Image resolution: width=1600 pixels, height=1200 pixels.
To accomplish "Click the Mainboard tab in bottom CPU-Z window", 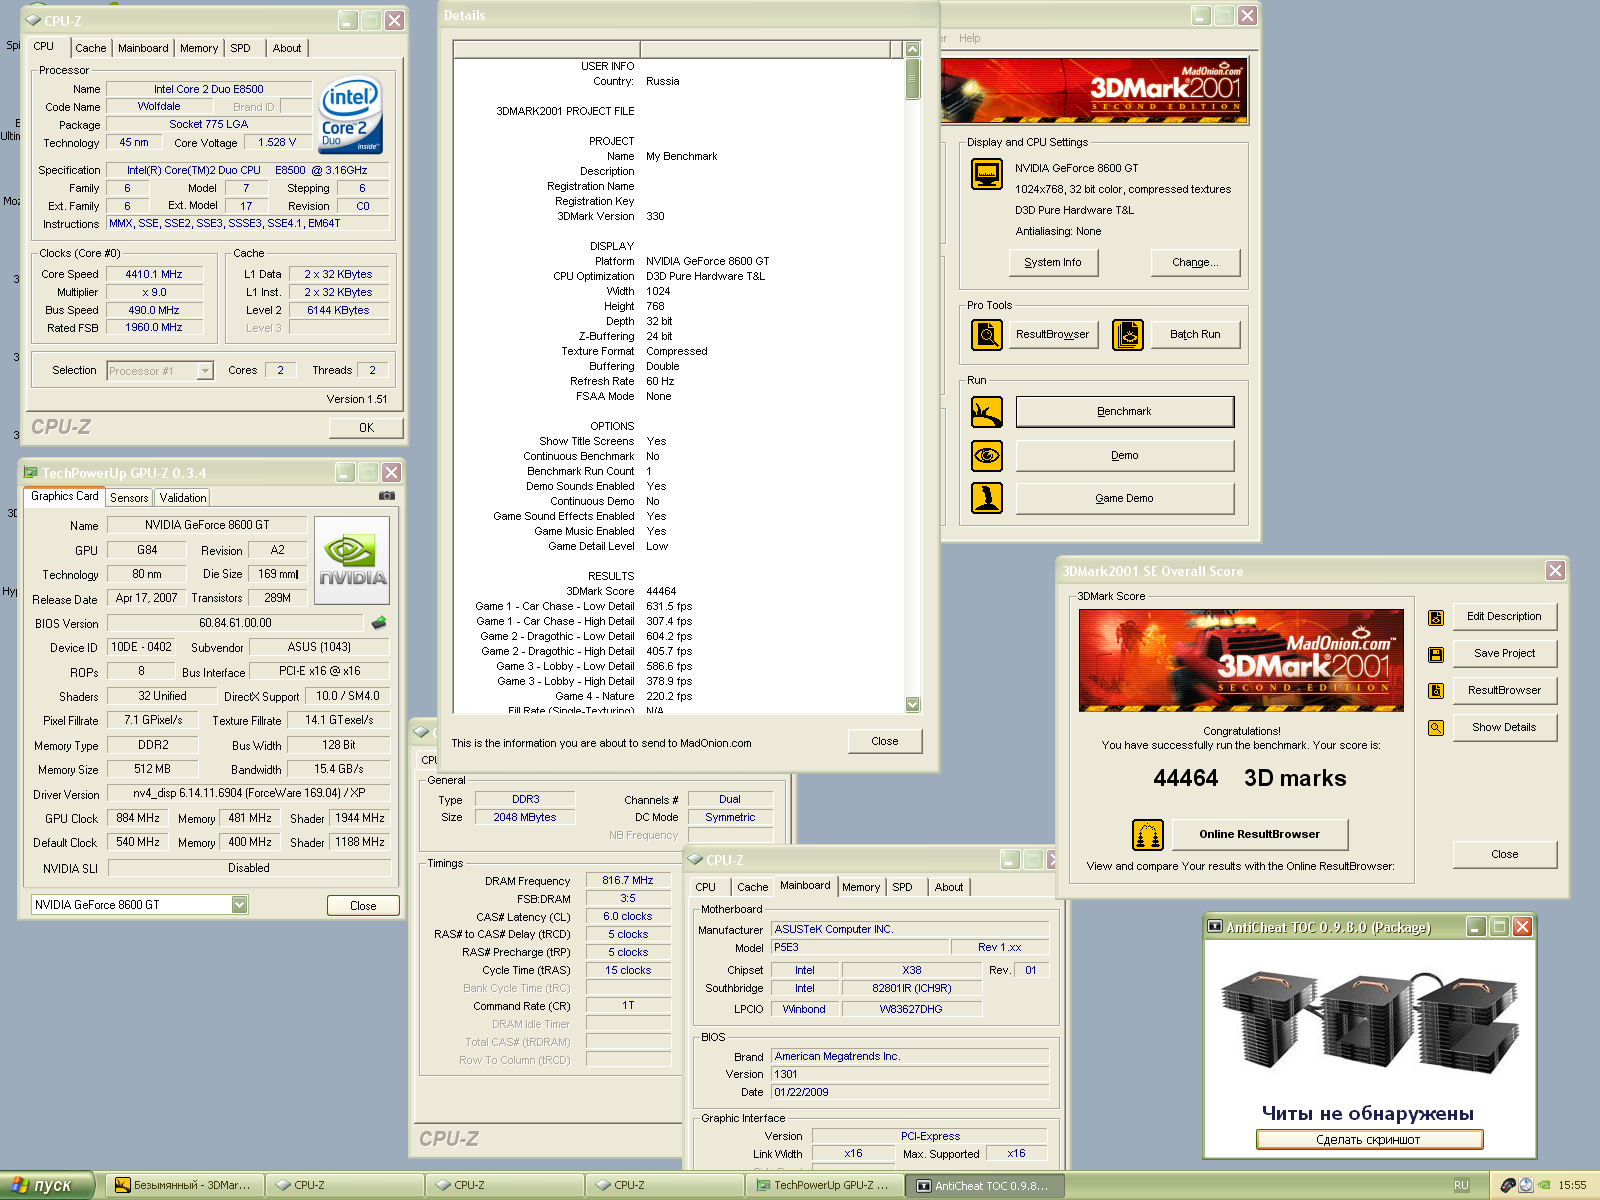I will 805,886.
